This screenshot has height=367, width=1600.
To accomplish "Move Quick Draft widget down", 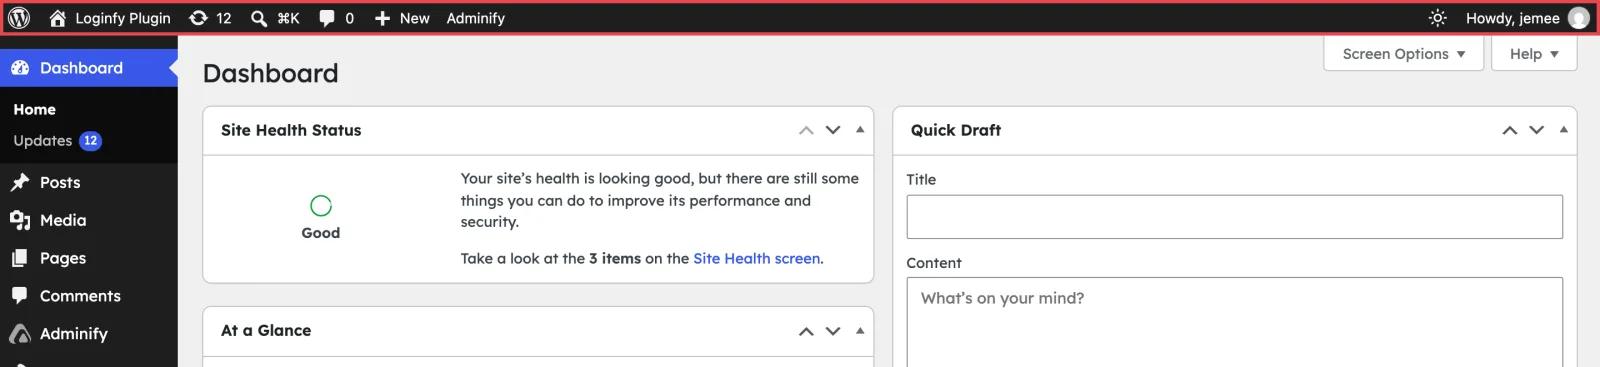I will click(x=1537, y=130).
